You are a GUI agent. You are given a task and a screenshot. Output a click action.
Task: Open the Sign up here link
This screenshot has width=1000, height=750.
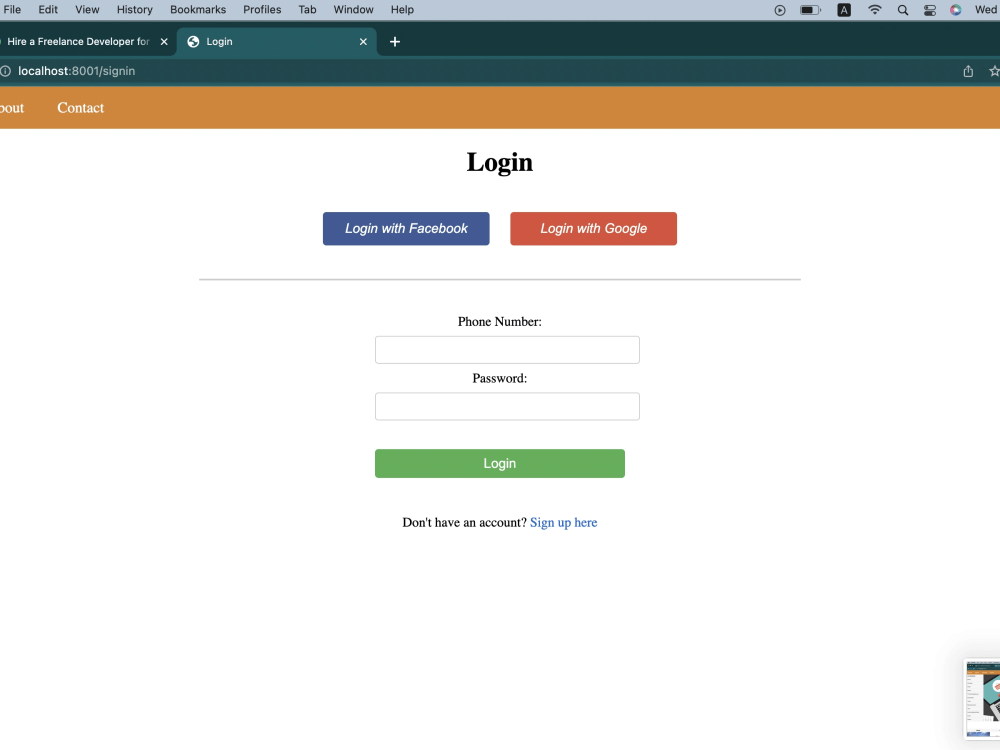(x=563, y=522)
